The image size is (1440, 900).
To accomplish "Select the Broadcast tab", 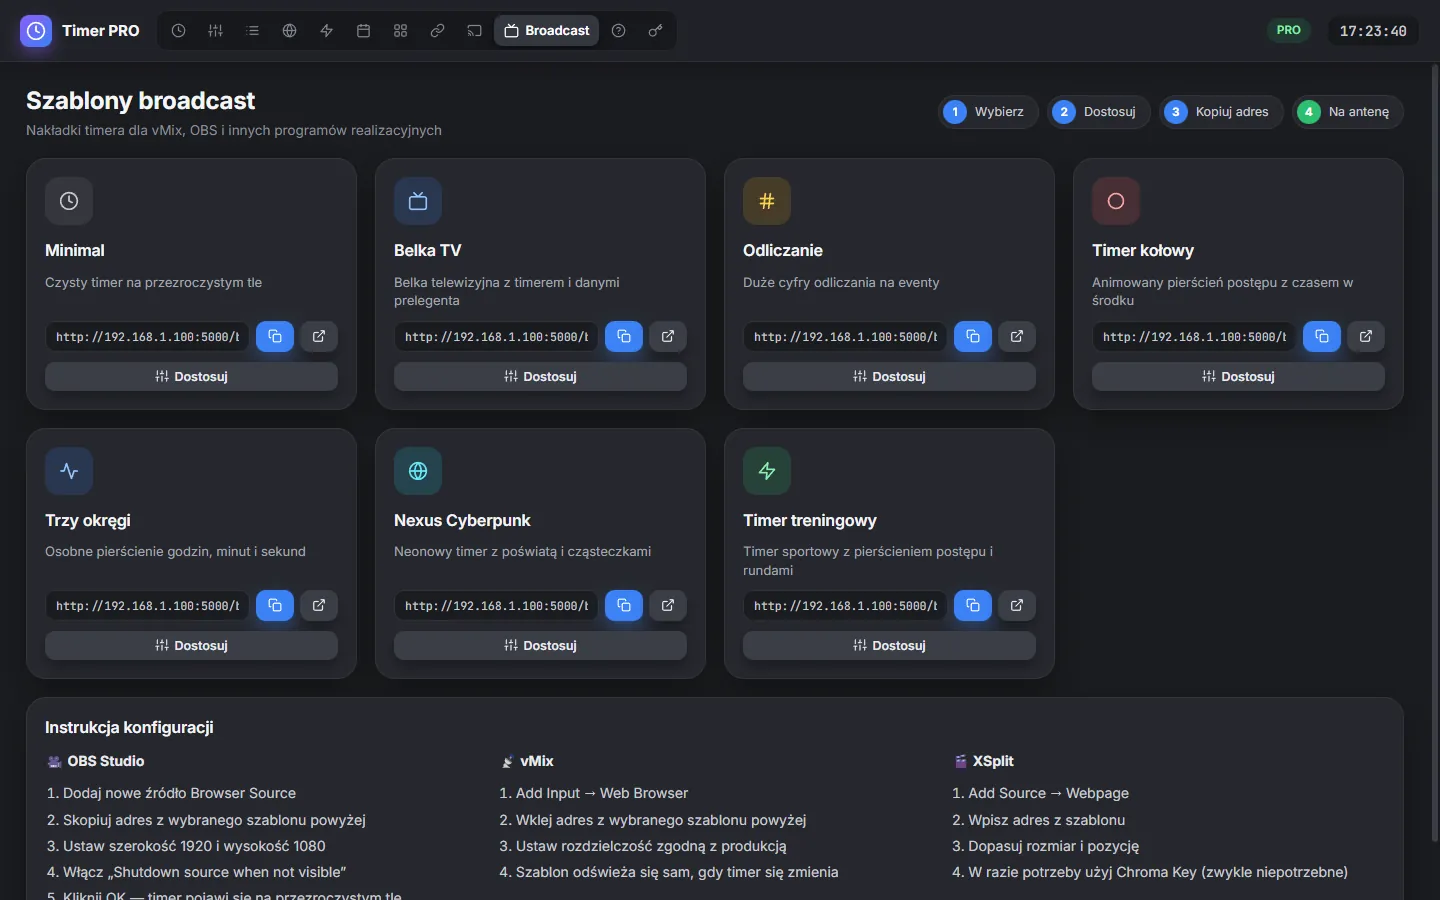I will click(546, 31).
